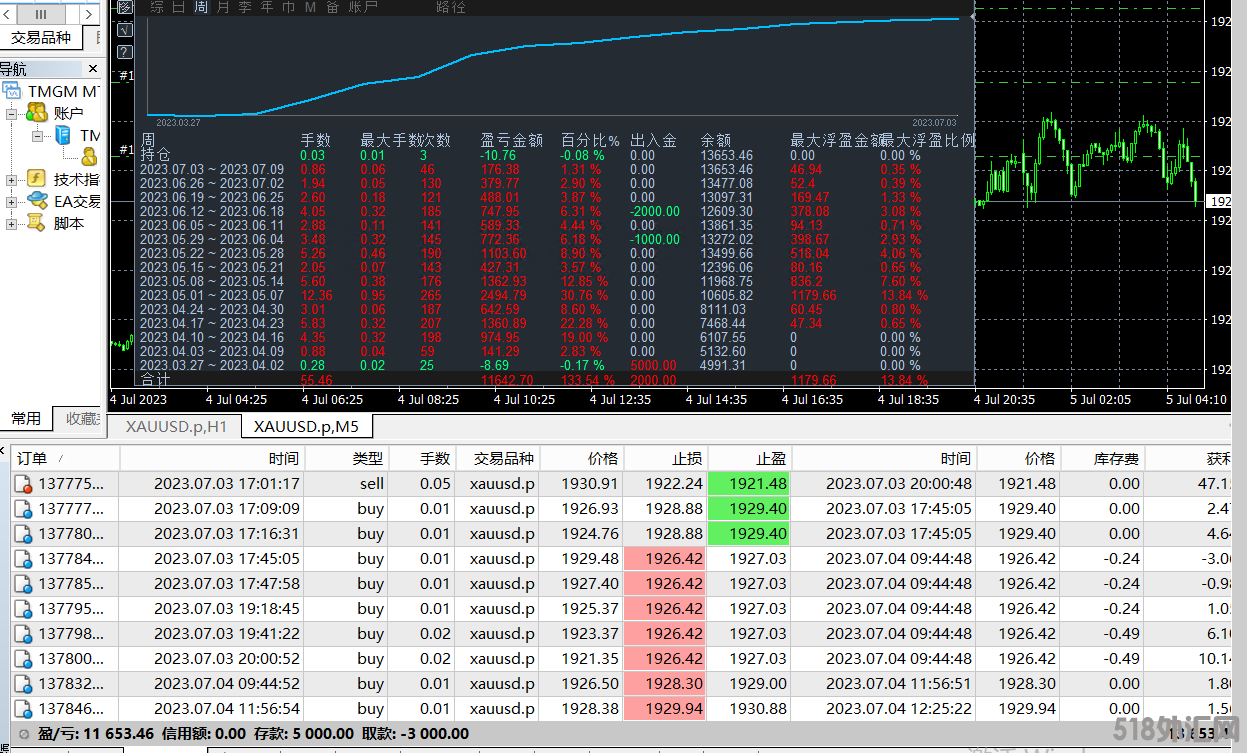Select the 年 yearly period on the overlay
This screenshot has height=753, width=1247.
(x=267, y=7)
